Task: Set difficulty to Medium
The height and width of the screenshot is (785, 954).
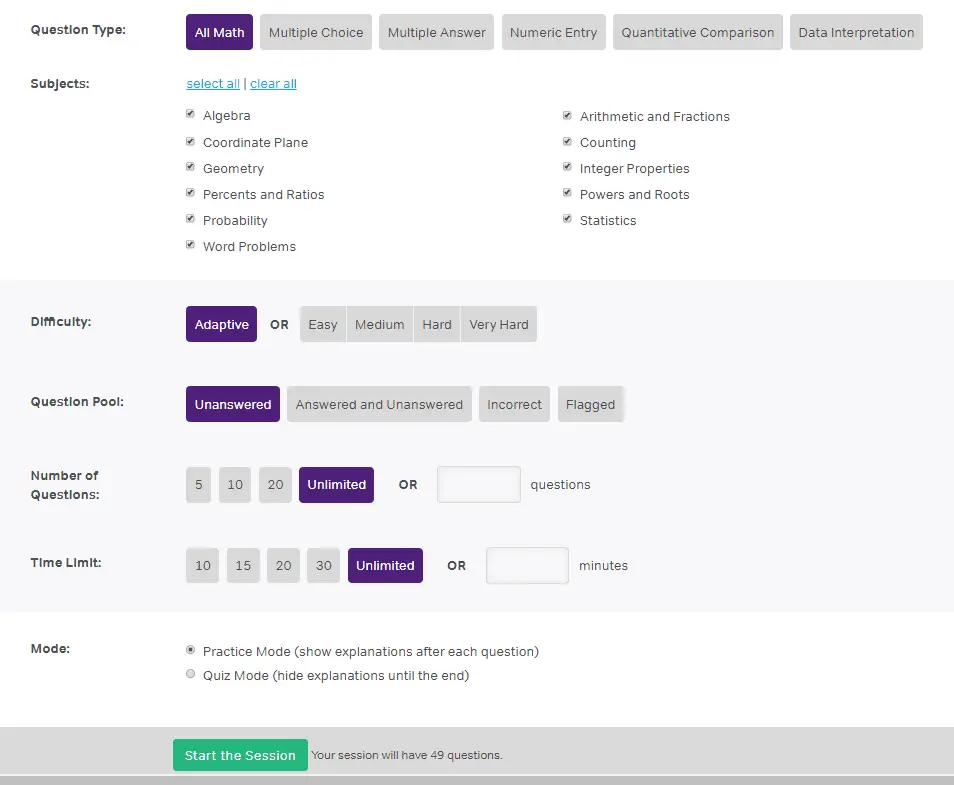Action: pos(380,324)
